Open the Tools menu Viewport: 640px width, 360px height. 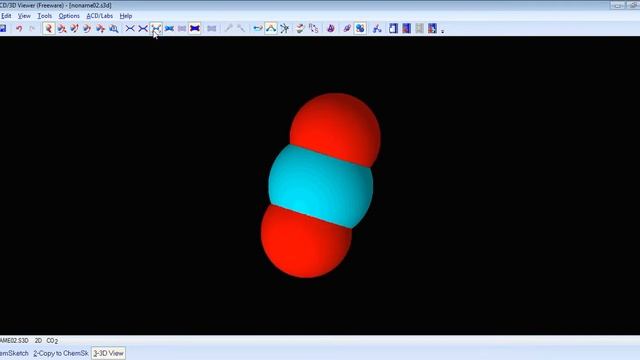[x=44, y=16]
